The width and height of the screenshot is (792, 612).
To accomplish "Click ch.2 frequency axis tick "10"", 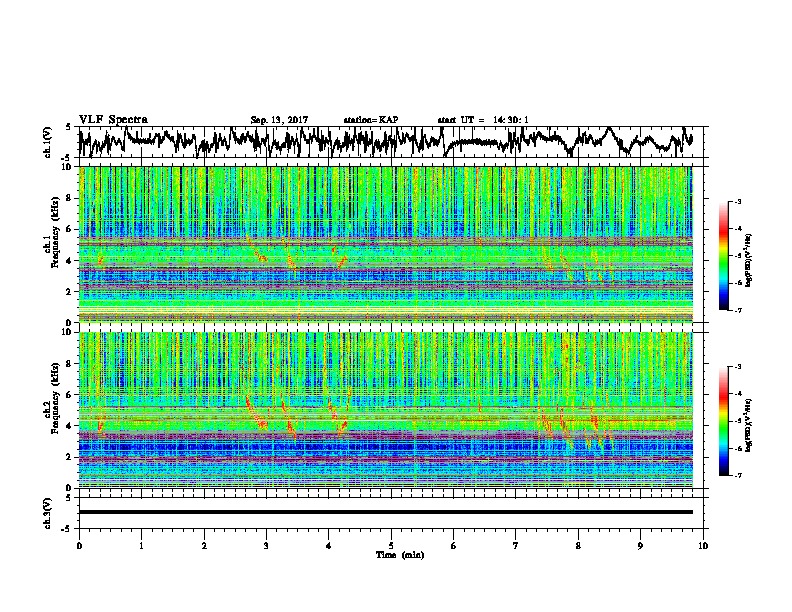I will [68, 332].
